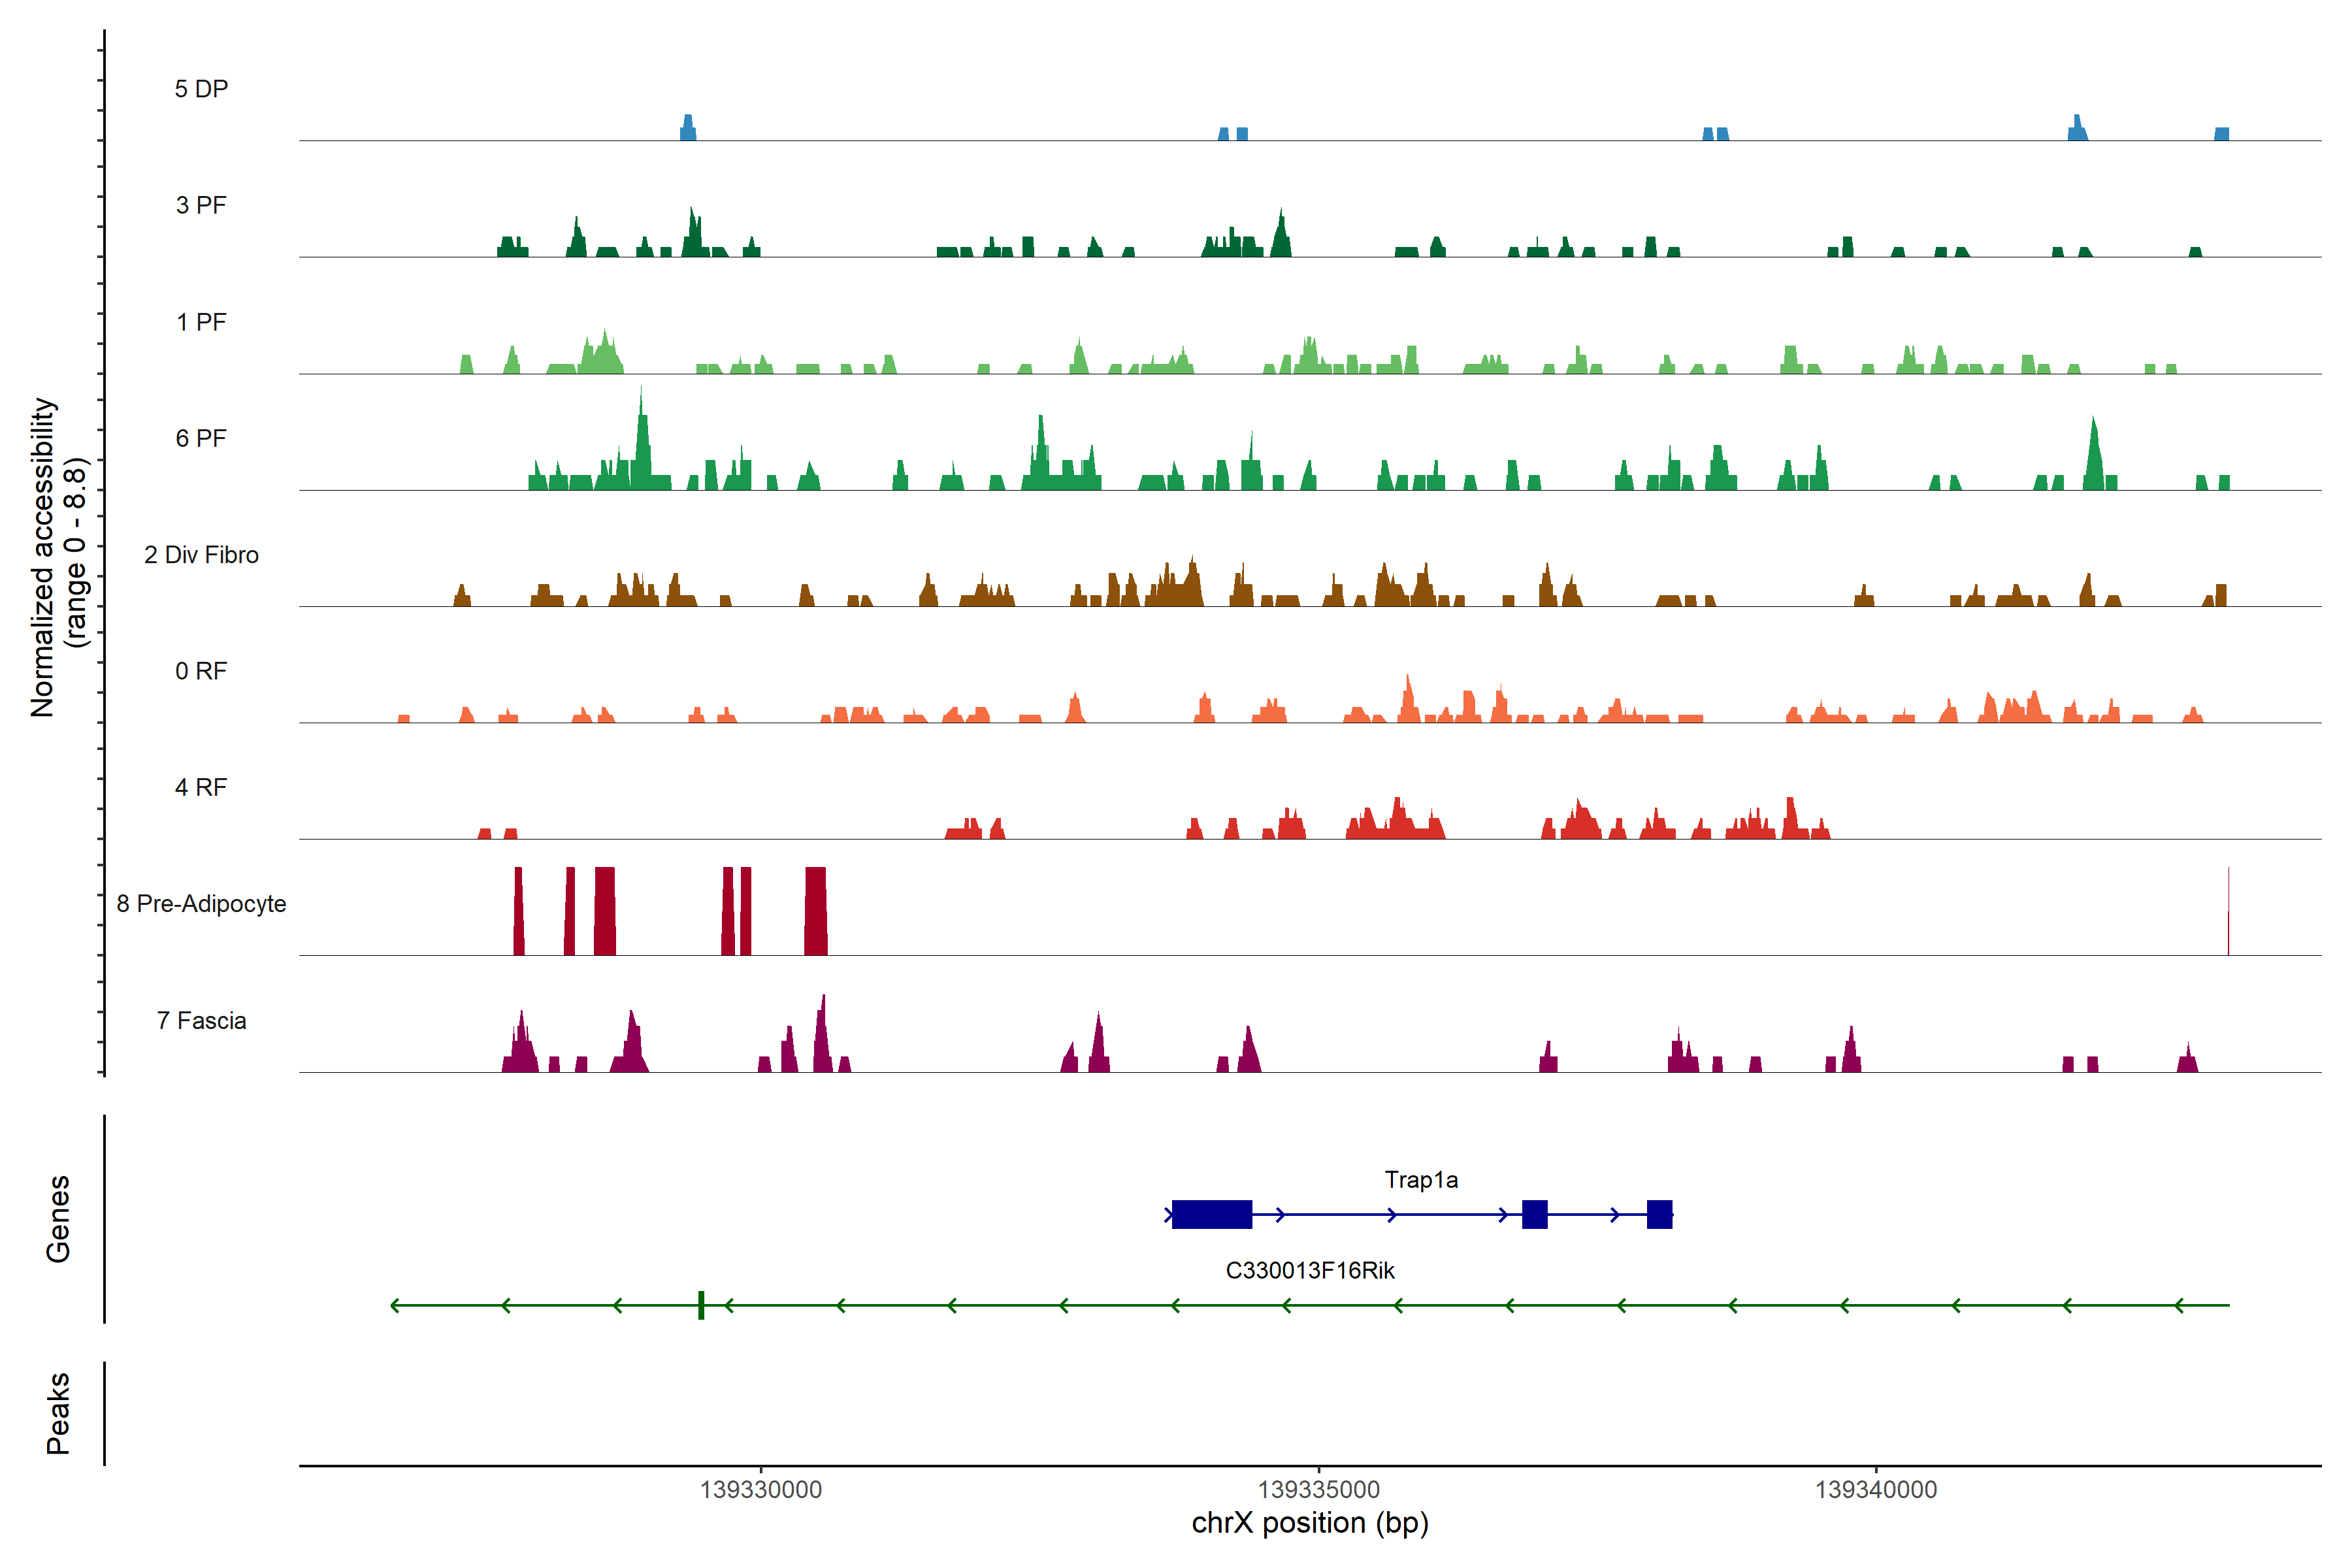Select the 3 PF track label

tap(201, 205)
